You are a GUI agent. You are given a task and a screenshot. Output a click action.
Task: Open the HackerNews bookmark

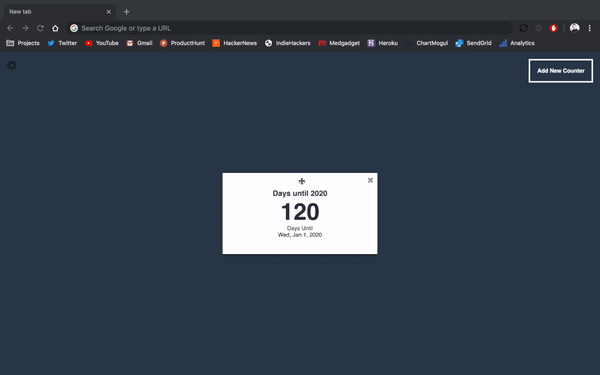(x=235, y=43)
